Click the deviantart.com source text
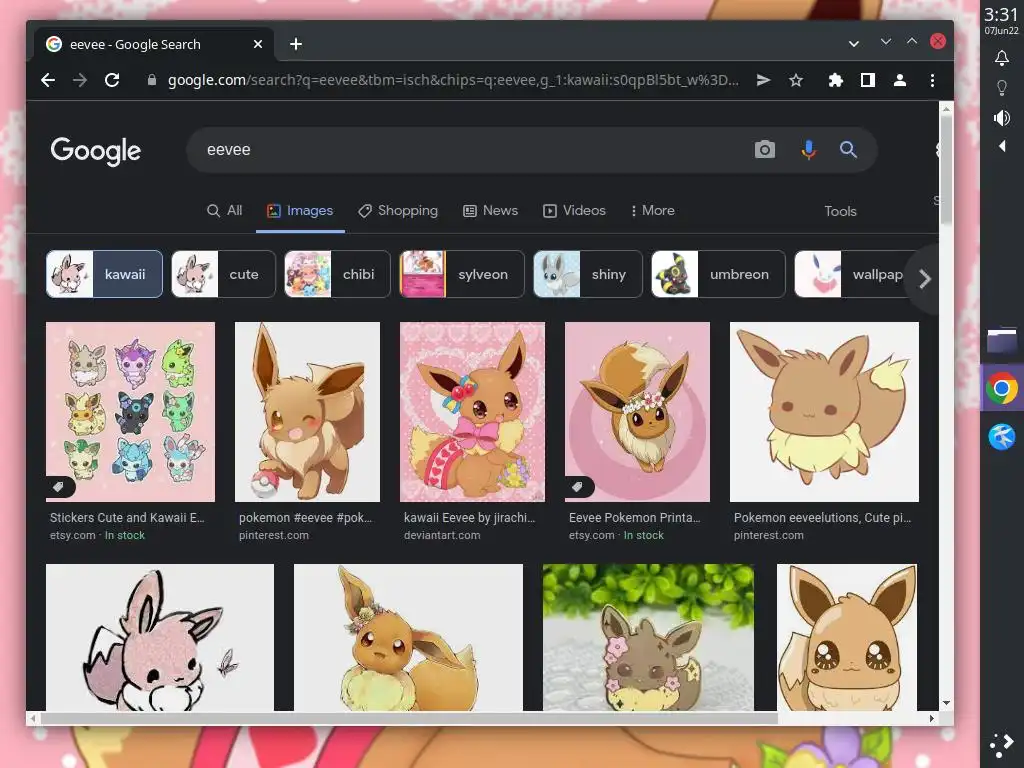Screen dimensions: 1024x768 coord(442,536)
